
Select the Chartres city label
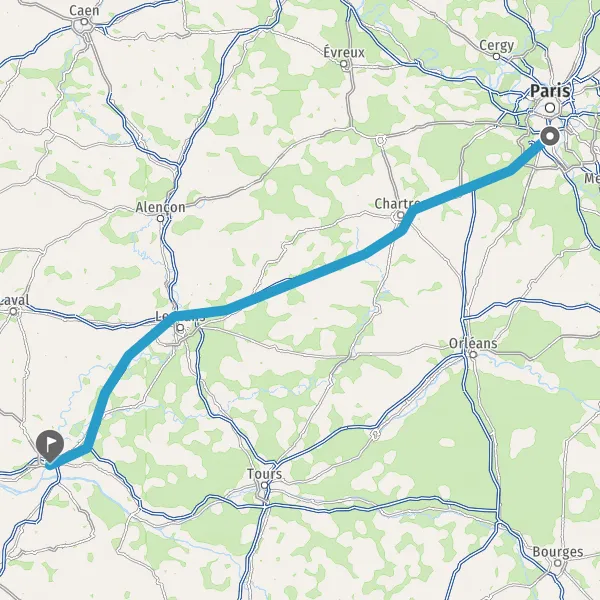(397, 204)
